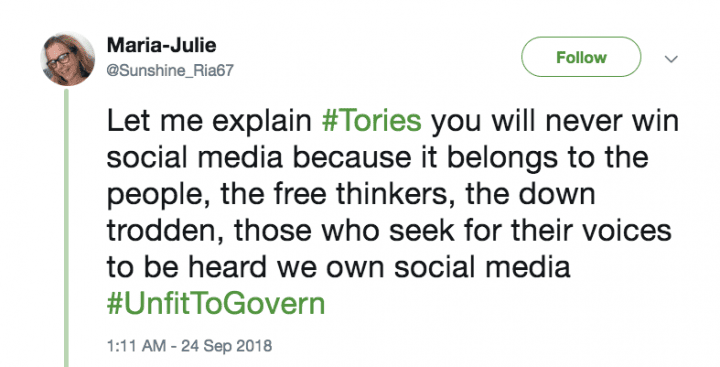
Task: Select the green thread line below avatar
Action: [66, 228]
